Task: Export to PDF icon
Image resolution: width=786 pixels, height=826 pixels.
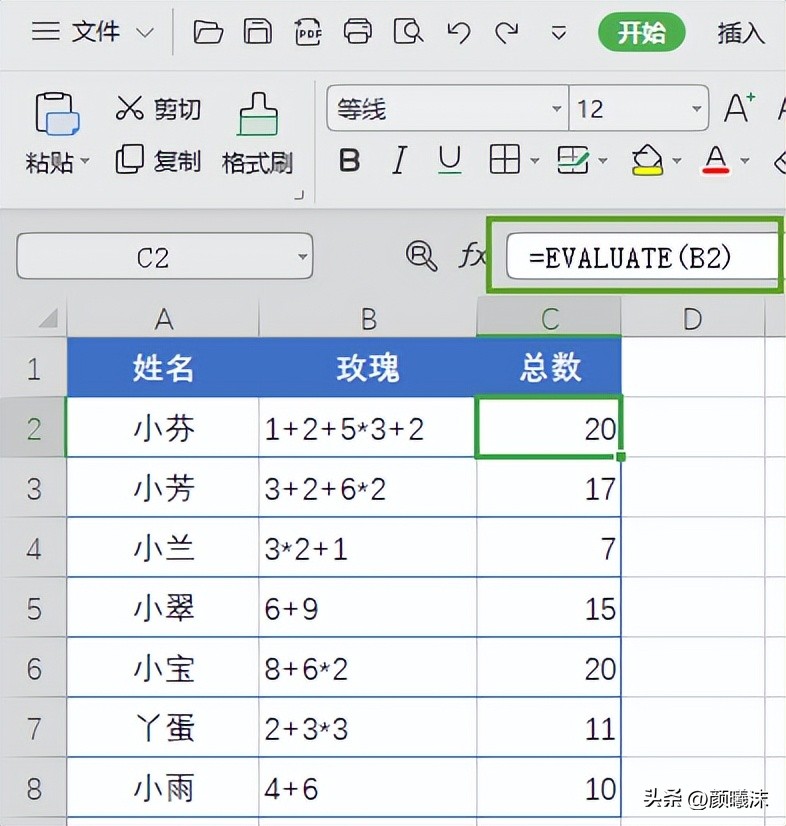Action: pyautogui.click(x=308, y=32)
